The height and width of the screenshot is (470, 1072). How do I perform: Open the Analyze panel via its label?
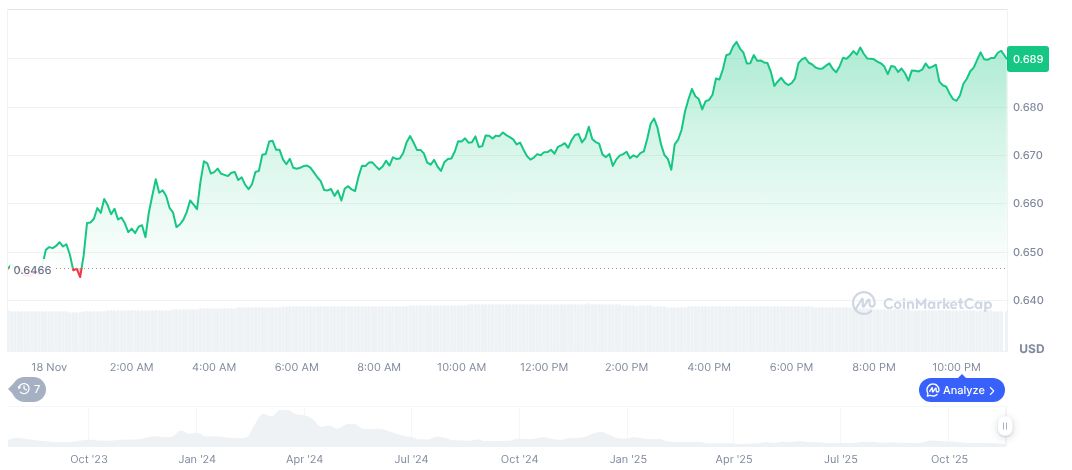click(x=963, y=390)
